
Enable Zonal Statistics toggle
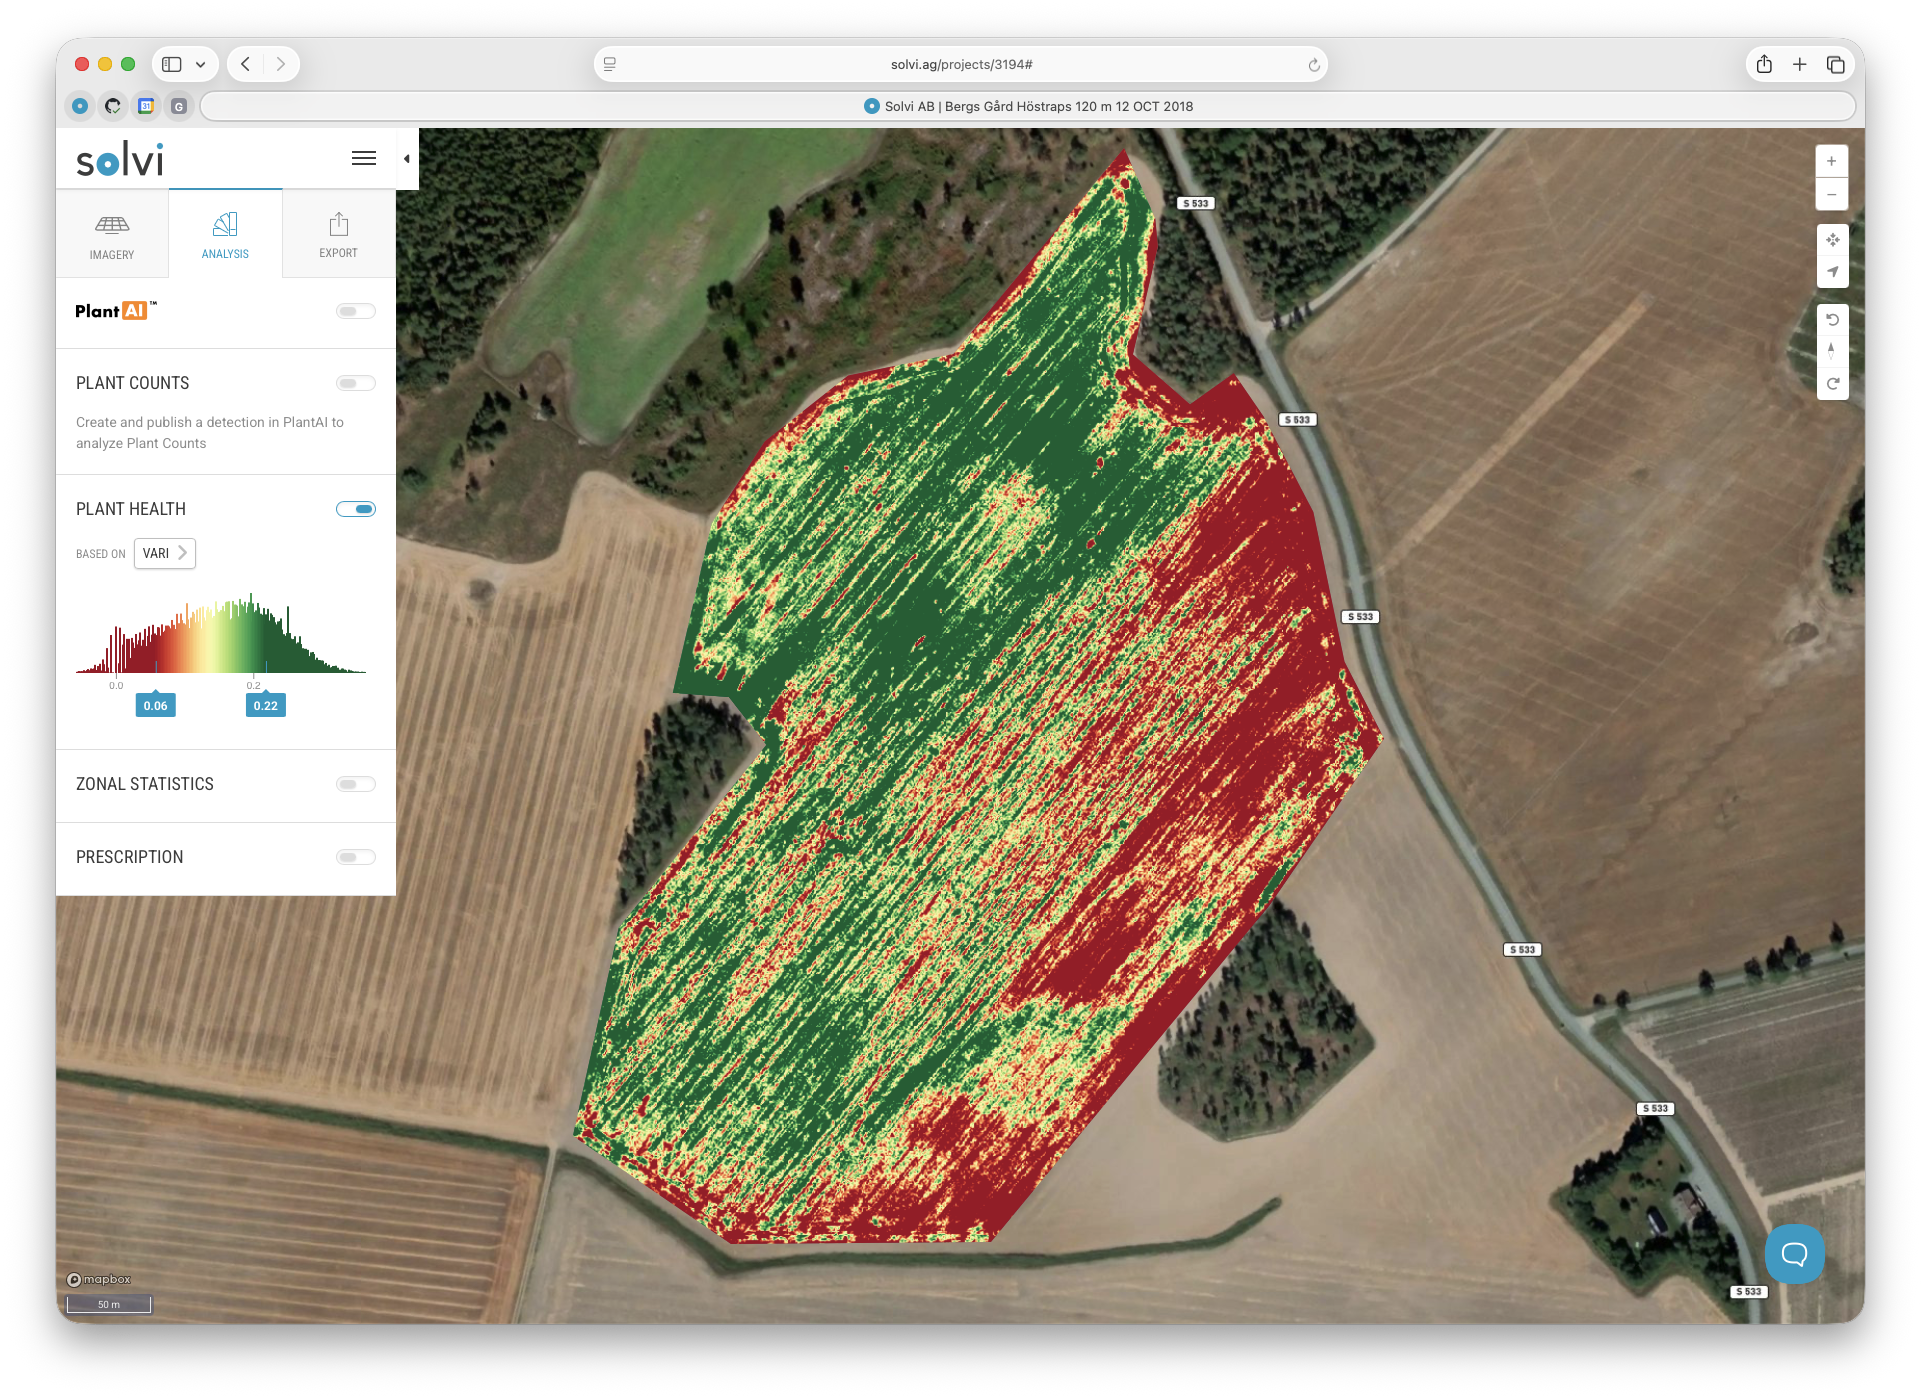point(355,784)
